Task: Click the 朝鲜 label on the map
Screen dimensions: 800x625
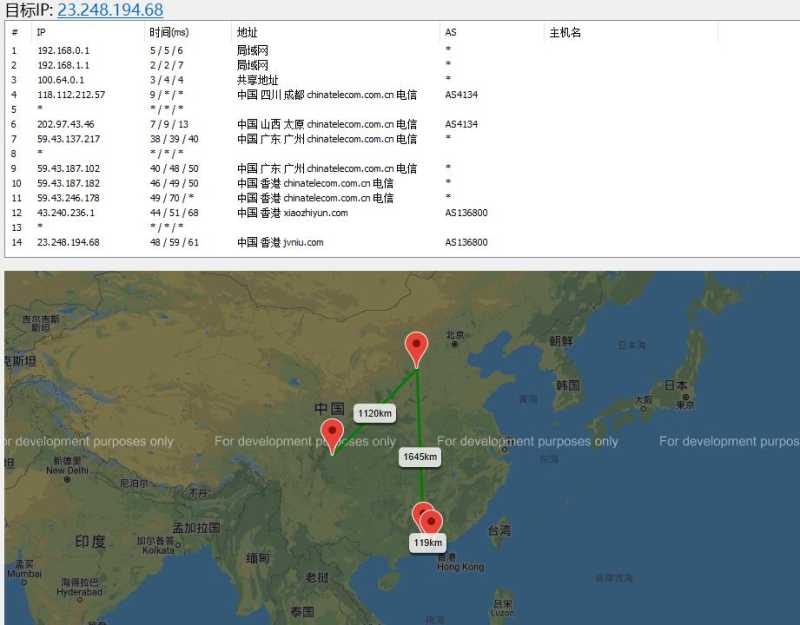Action: click(x=561, y=341)
